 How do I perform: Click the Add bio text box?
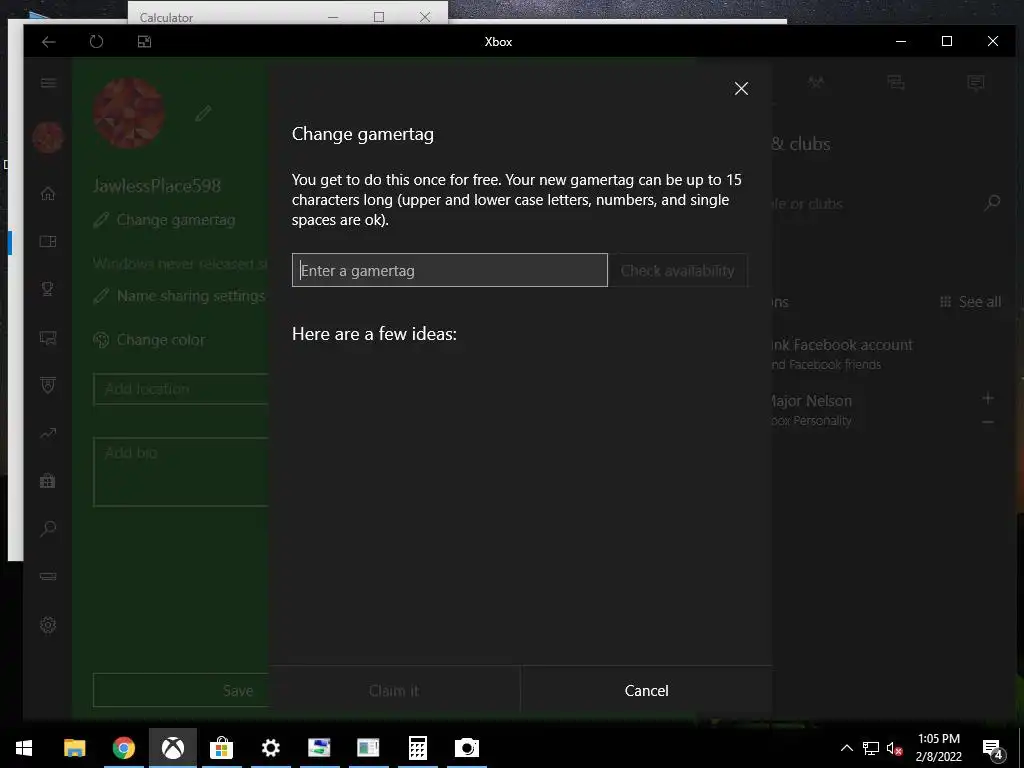click(x=181, y=472)
